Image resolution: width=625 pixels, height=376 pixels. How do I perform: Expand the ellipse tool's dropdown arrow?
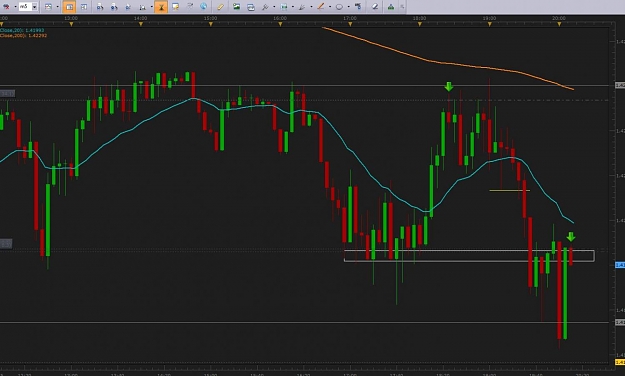click(348, 7)
